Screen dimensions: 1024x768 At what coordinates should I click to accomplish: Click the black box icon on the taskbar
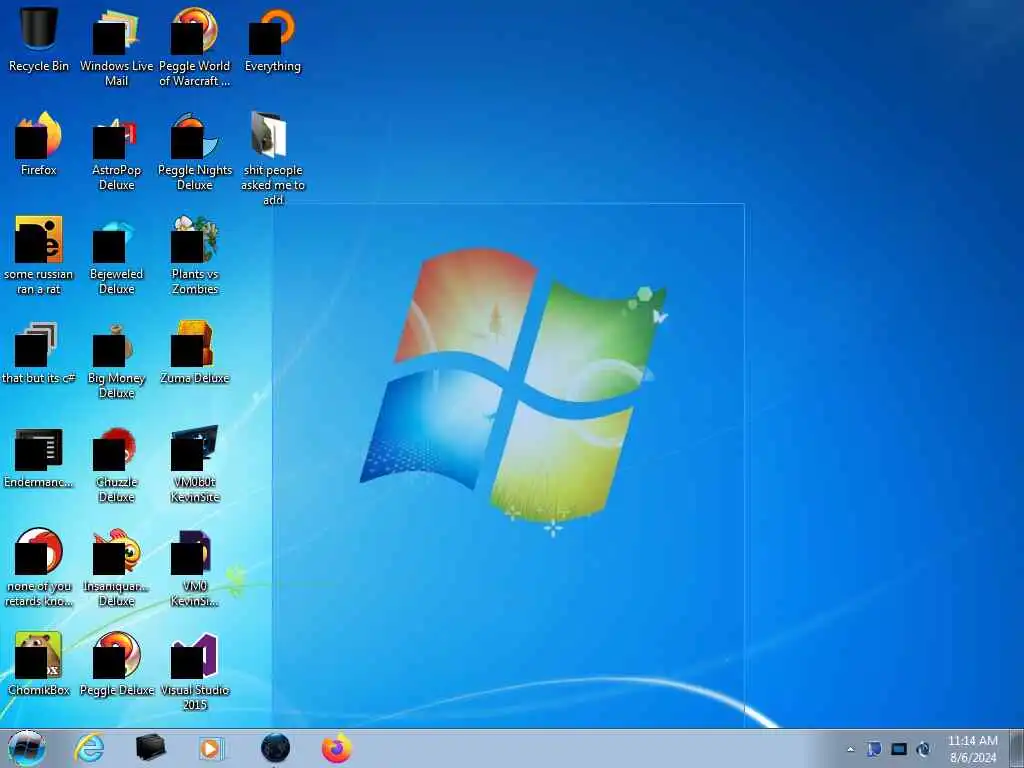[x=150, y=748]
